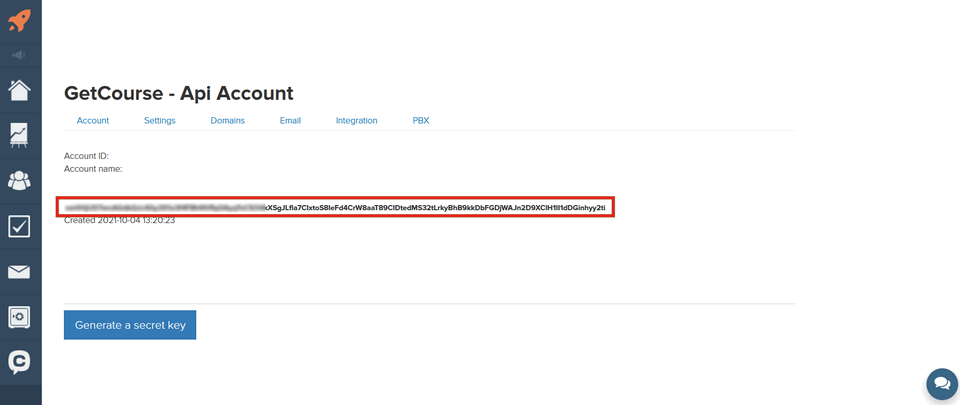
Task: Open the envelope messages icon
Action: pos(19,272)
